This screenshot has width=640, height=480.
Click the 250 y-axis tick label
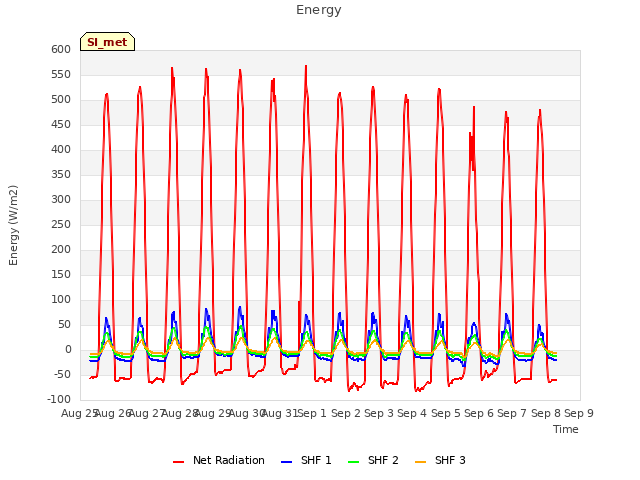click(x=61, y=224)
